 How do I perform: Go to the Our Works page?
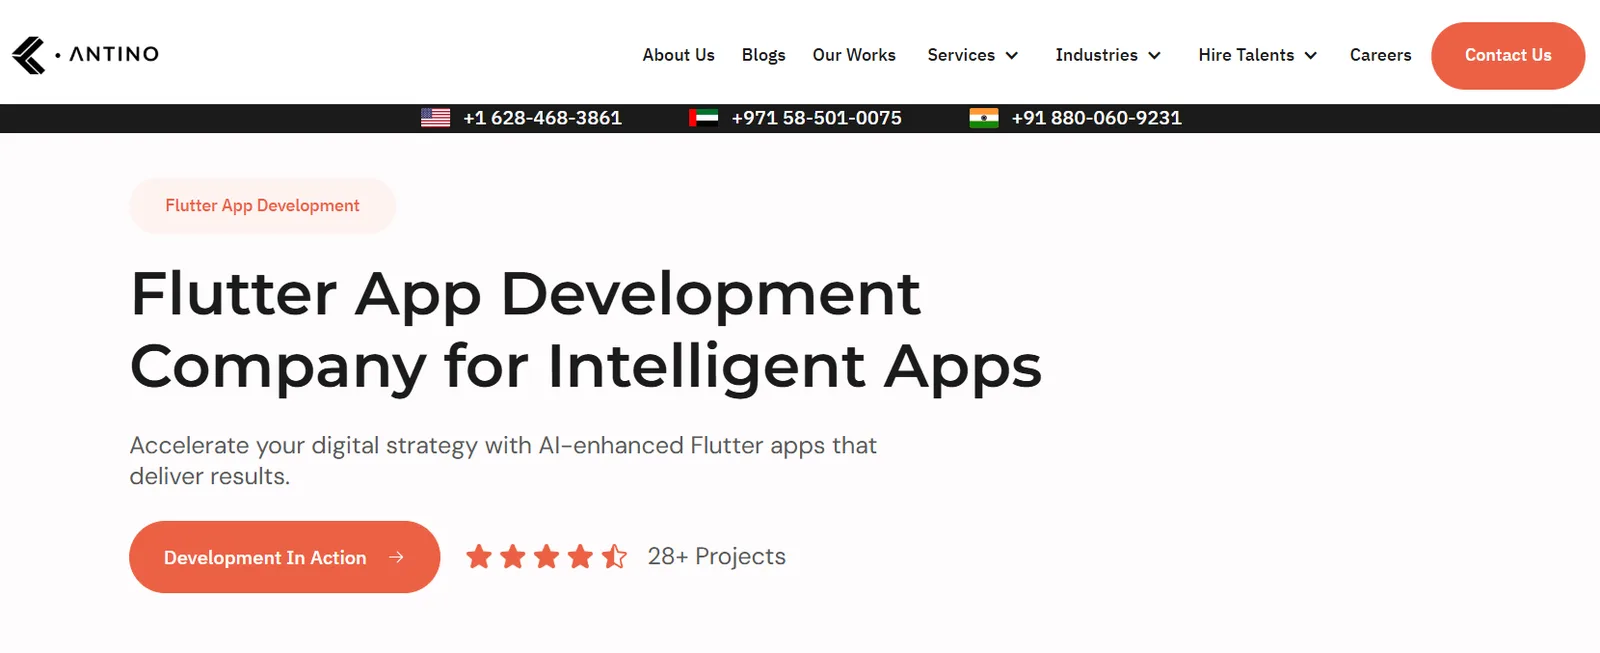(x=854, y=55)
